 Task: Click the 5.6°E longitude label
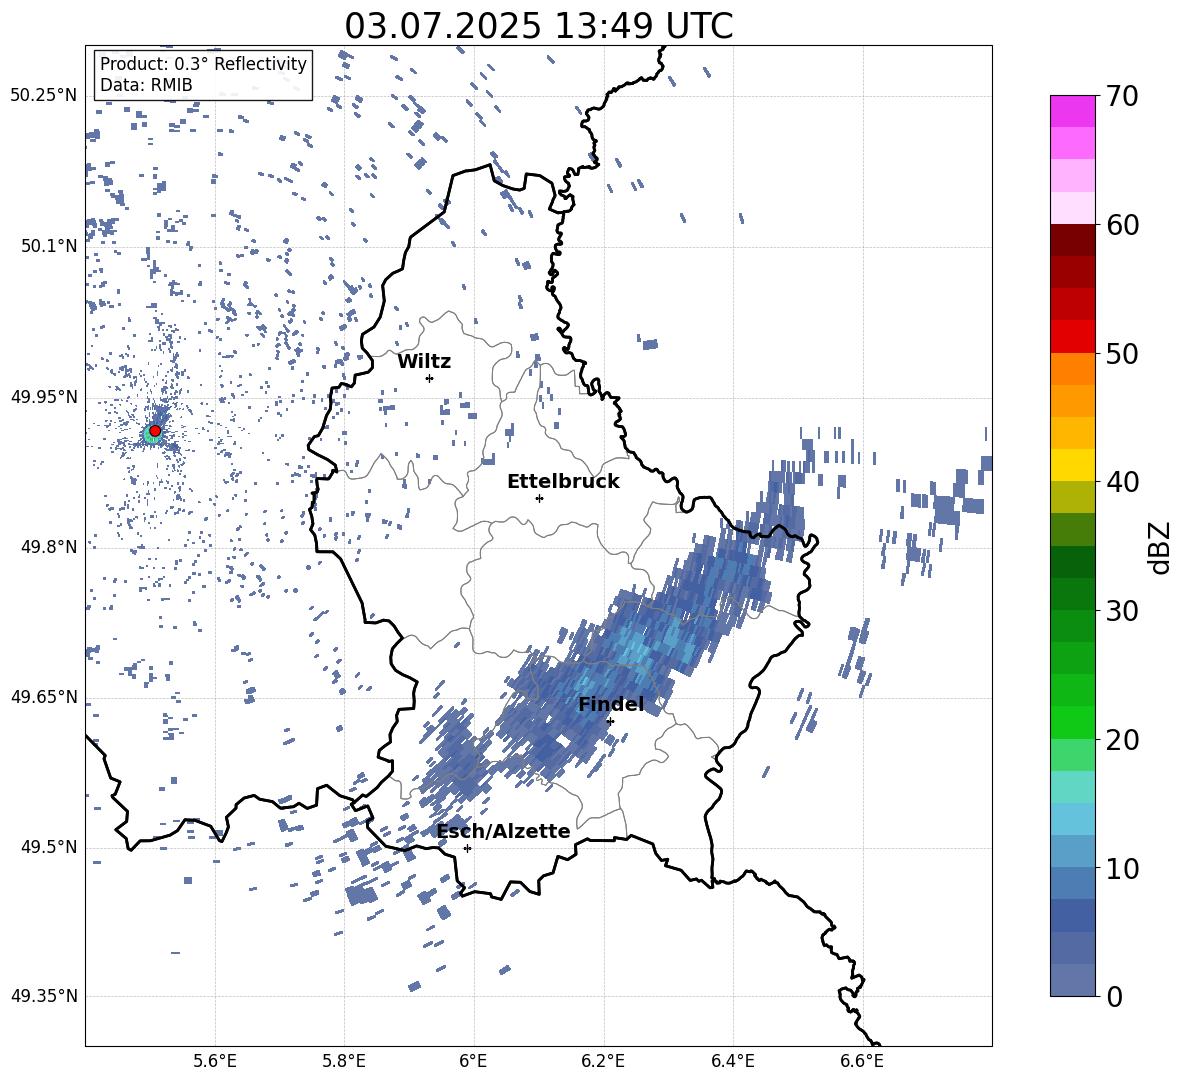coord(215,1061)
